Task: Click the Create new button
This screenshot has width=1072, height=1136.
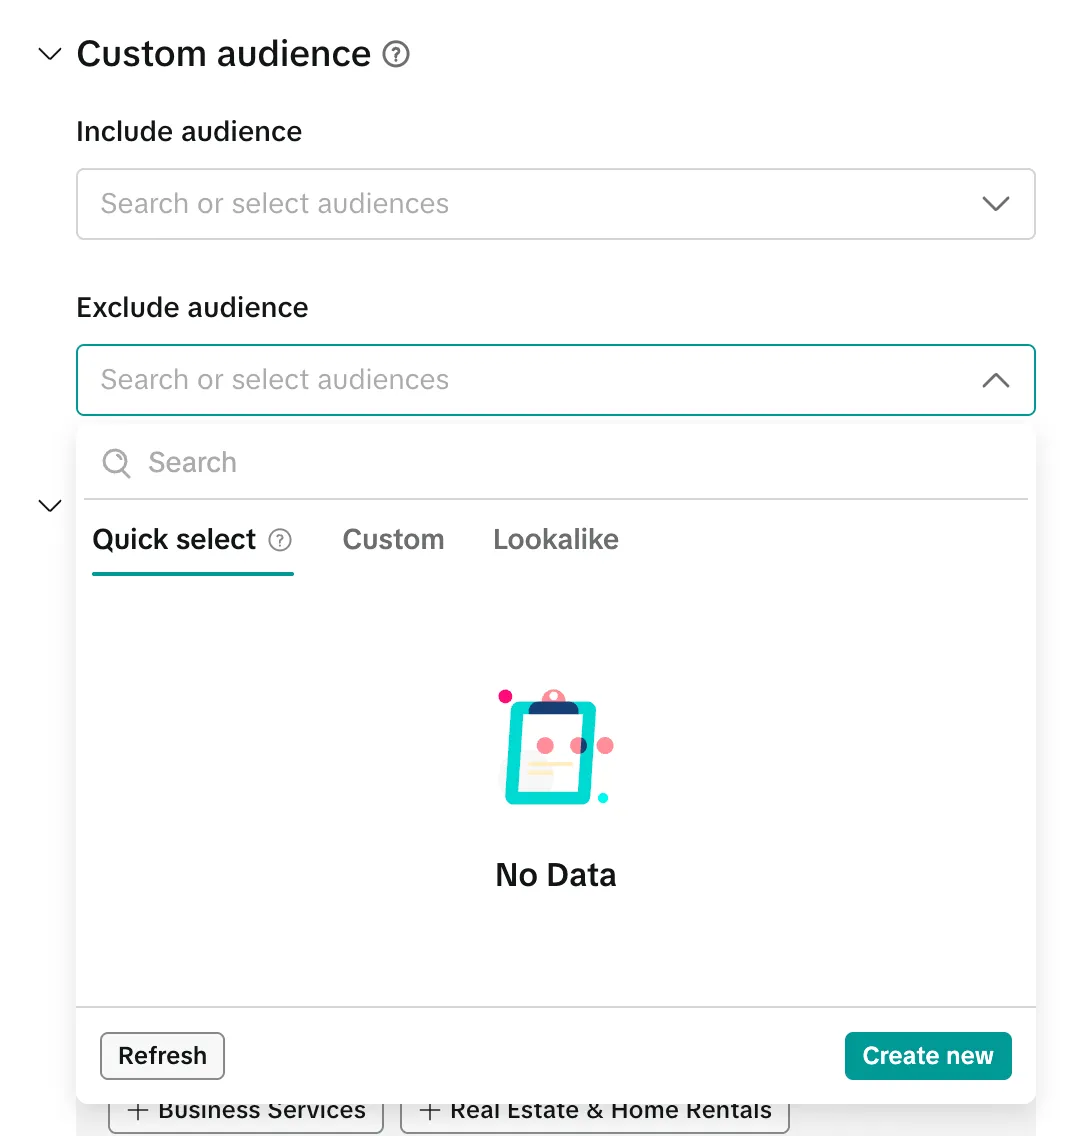Action: [x=928, y=1056]
